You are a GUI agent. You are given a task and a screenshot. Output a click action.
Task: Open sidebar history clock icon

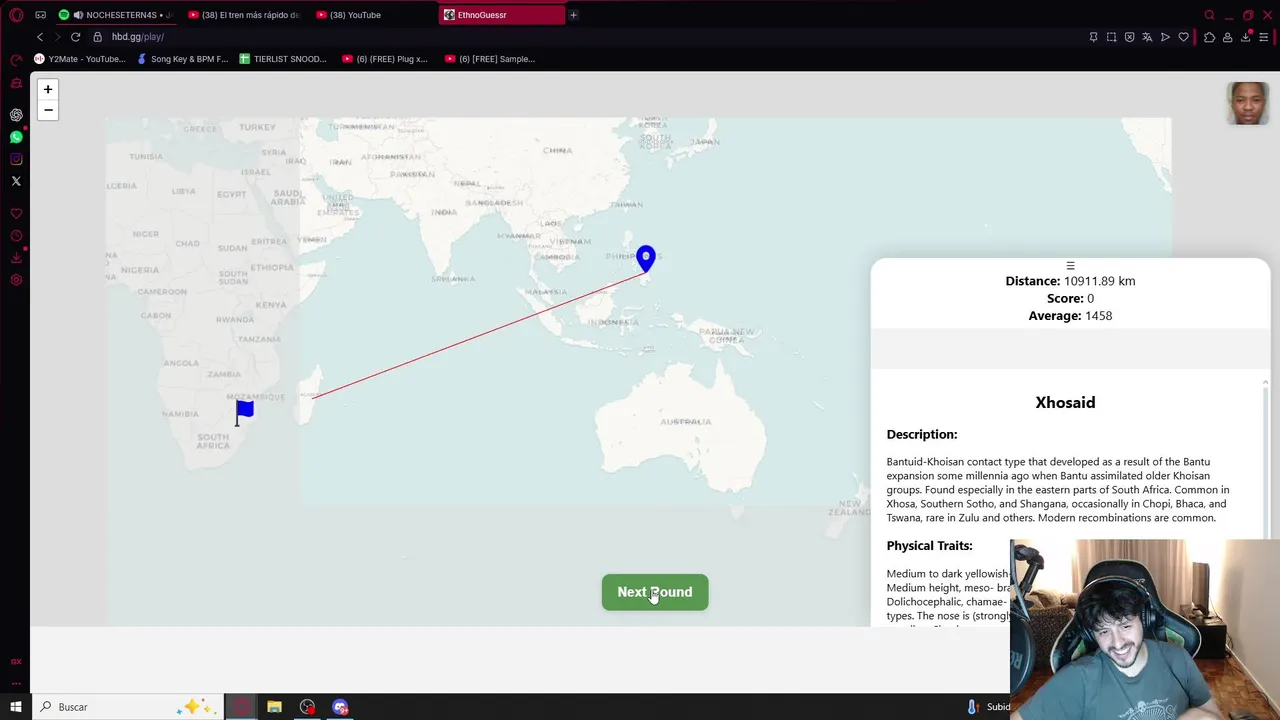16,236
